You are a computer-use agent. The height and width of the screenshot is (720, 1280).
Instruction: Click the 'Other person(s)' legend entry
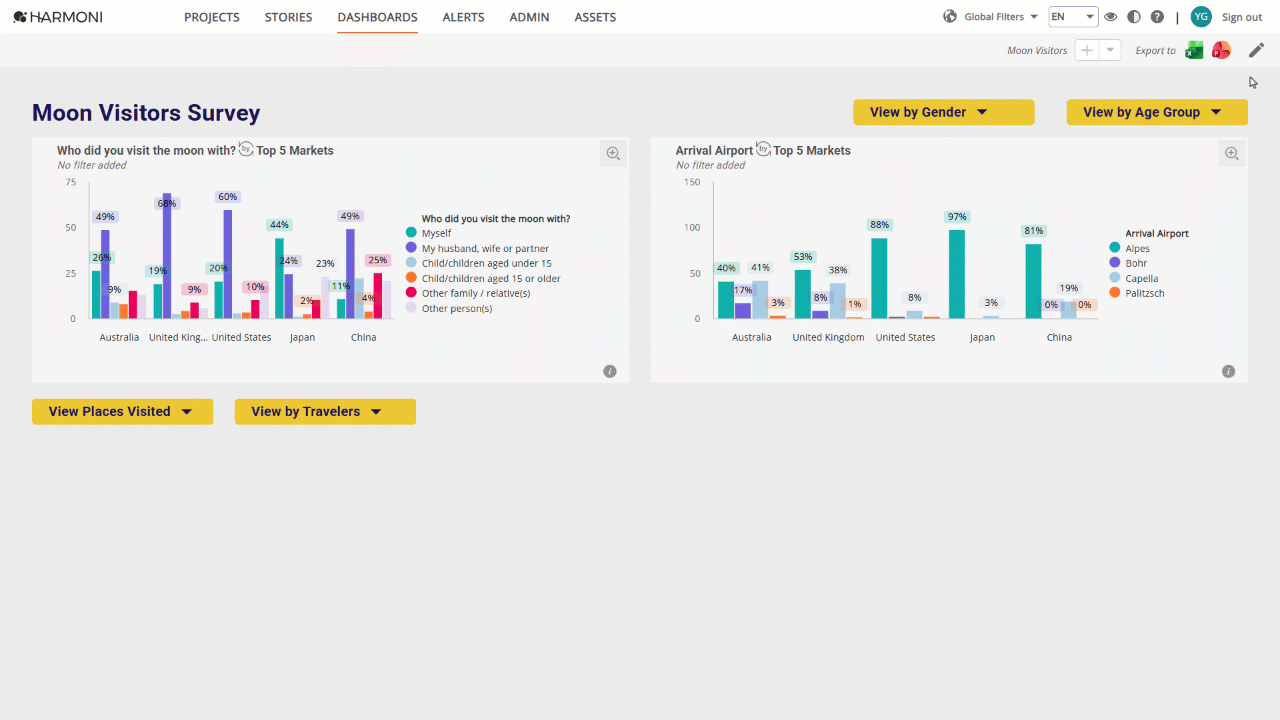click(449, 308)
